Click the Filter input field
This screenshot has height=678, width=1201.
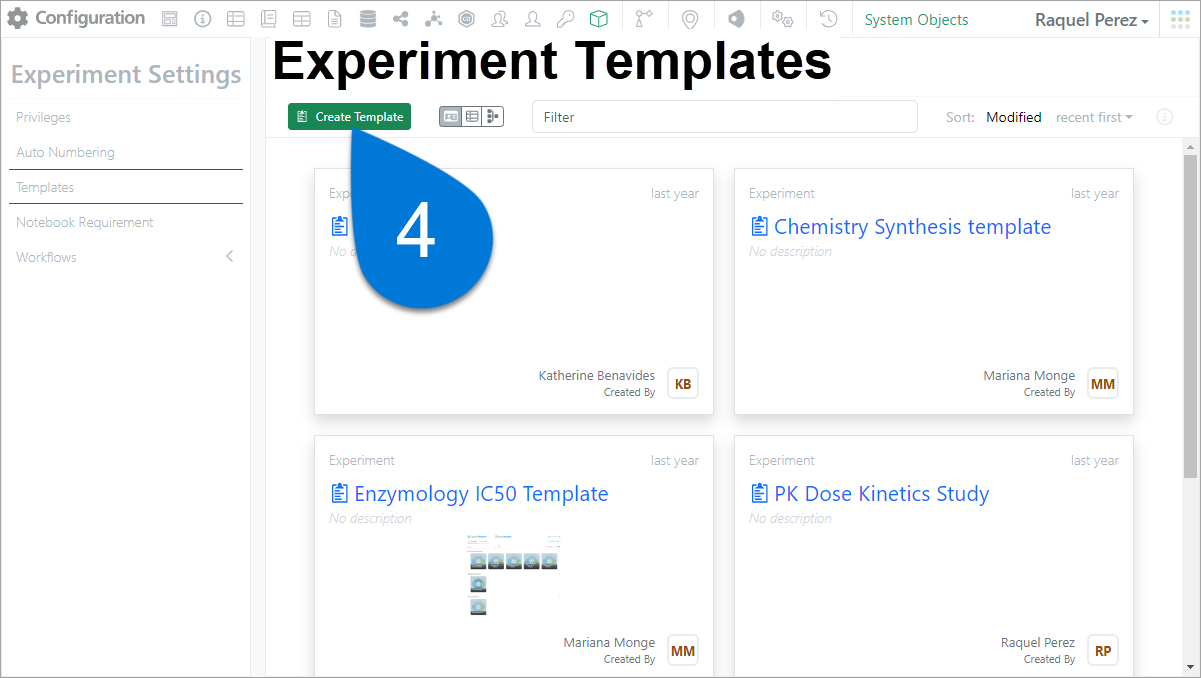(x=724, y=117)
